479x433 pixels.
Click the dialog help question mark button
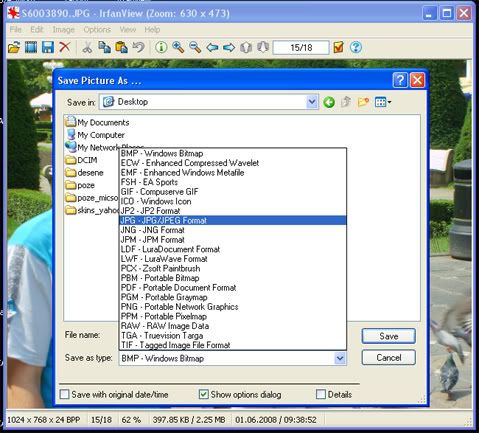[400, 80]
